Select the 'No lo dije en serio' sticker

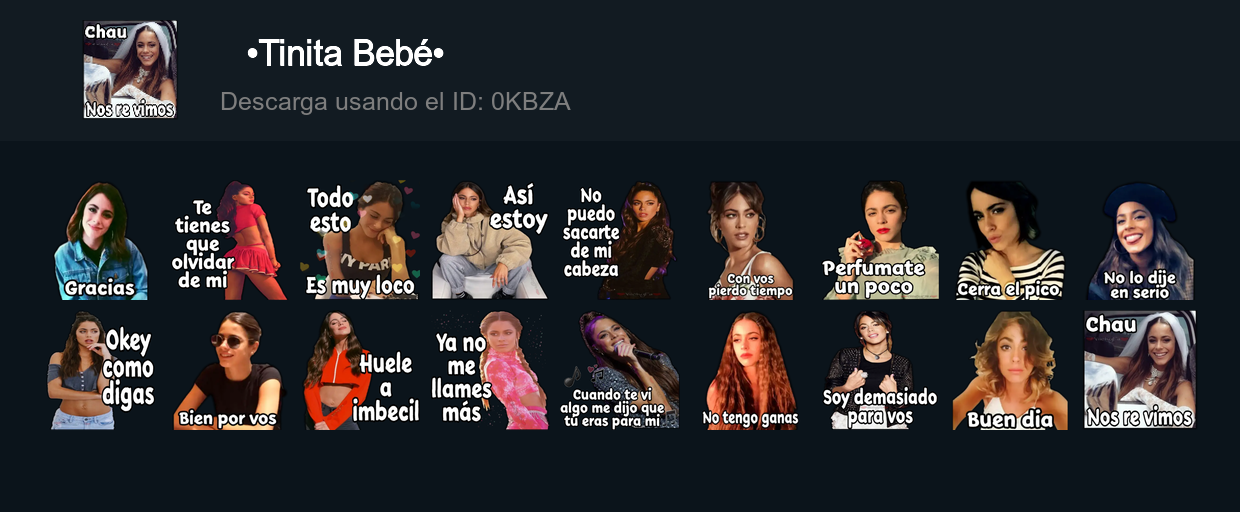click(1140, 240)
